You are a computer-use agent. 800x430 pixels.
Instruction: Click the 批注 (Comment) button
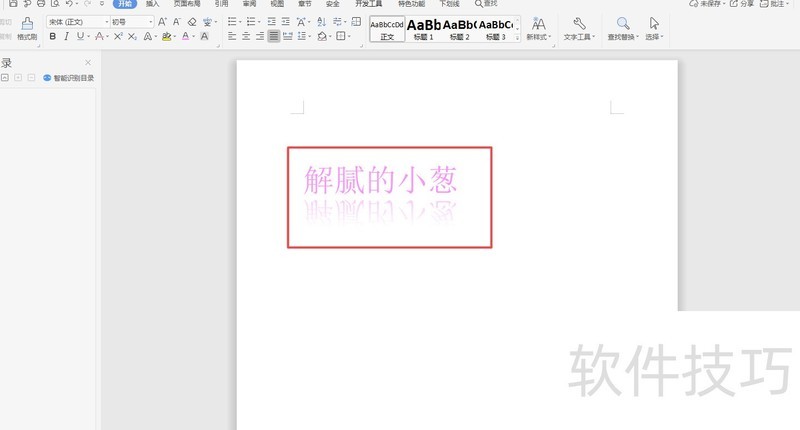774,3
